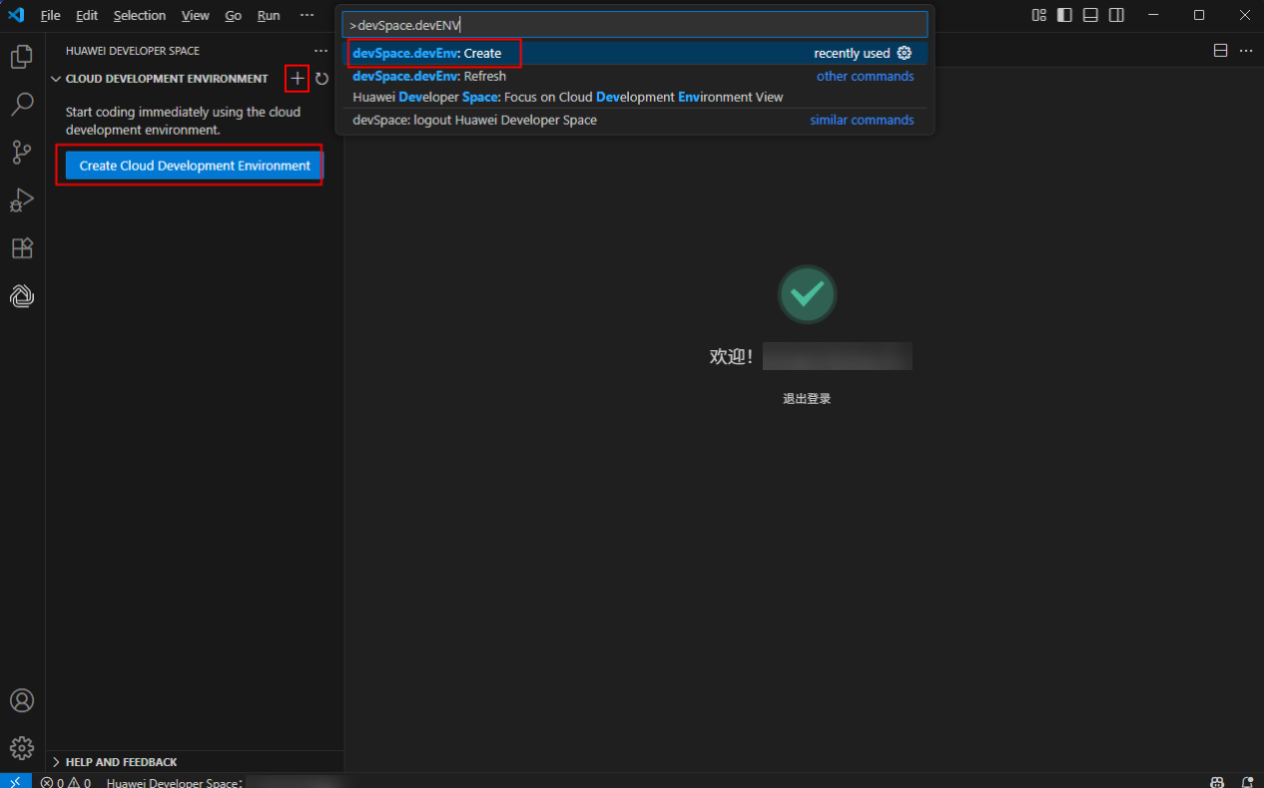Click Huawei Developer Space status bar entry
This screenshot has width=1264, height=788.
click(175, 783)
